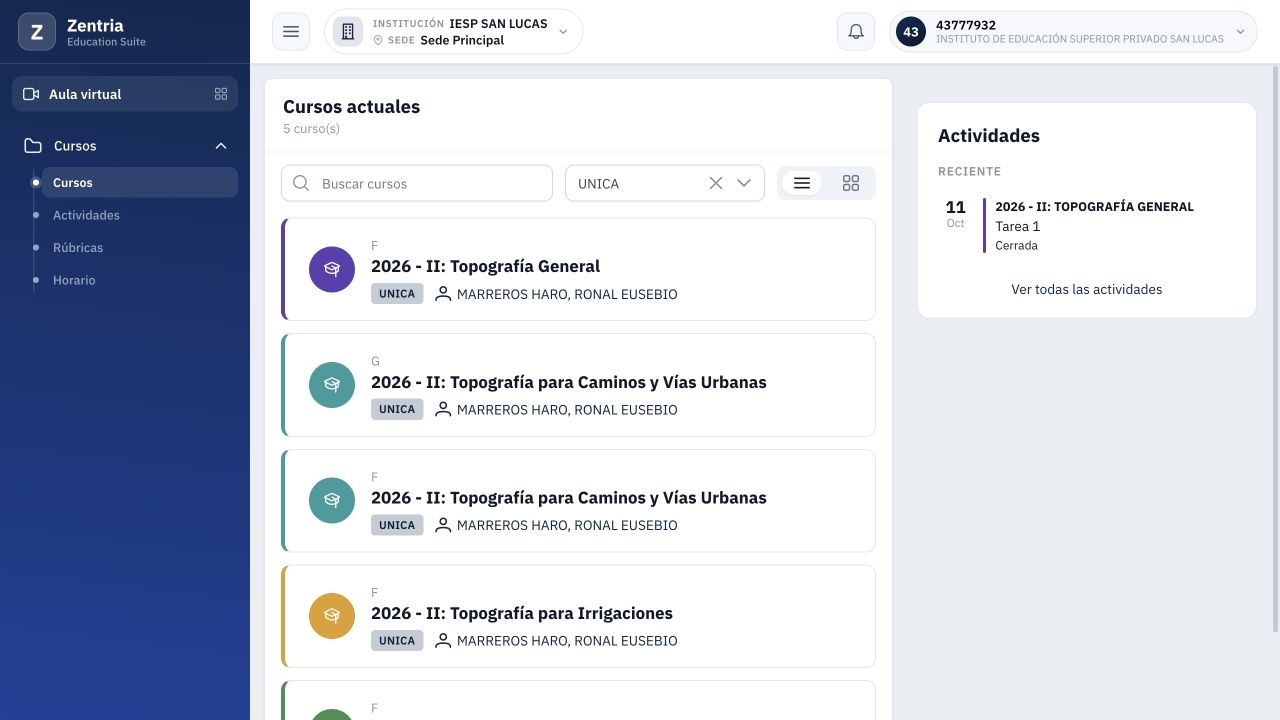This screenshot has width=1280, height=720.
Task: Open Horario in the sidebar
Action: (x=74, y=280)
